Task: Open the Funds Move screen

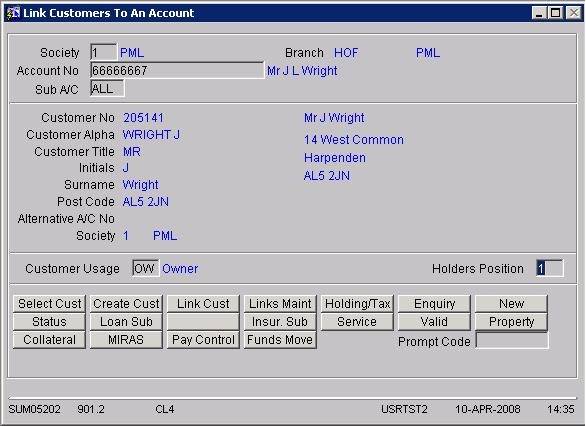Action: (x=280, y=340)
